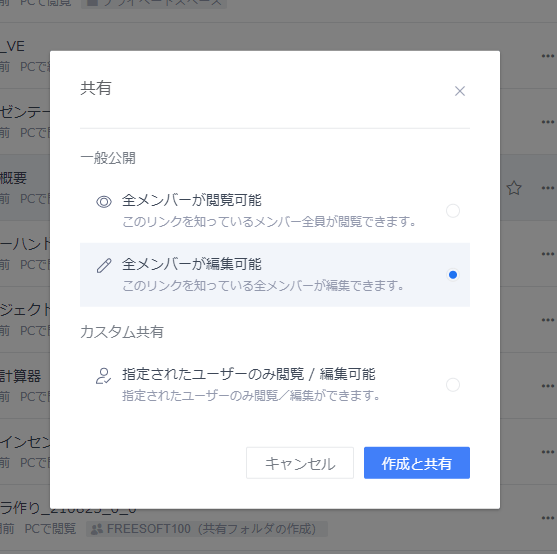557x554 pixels.
Task: Click the eye icon for 閲覧可能 option
Action: [104, 202]
